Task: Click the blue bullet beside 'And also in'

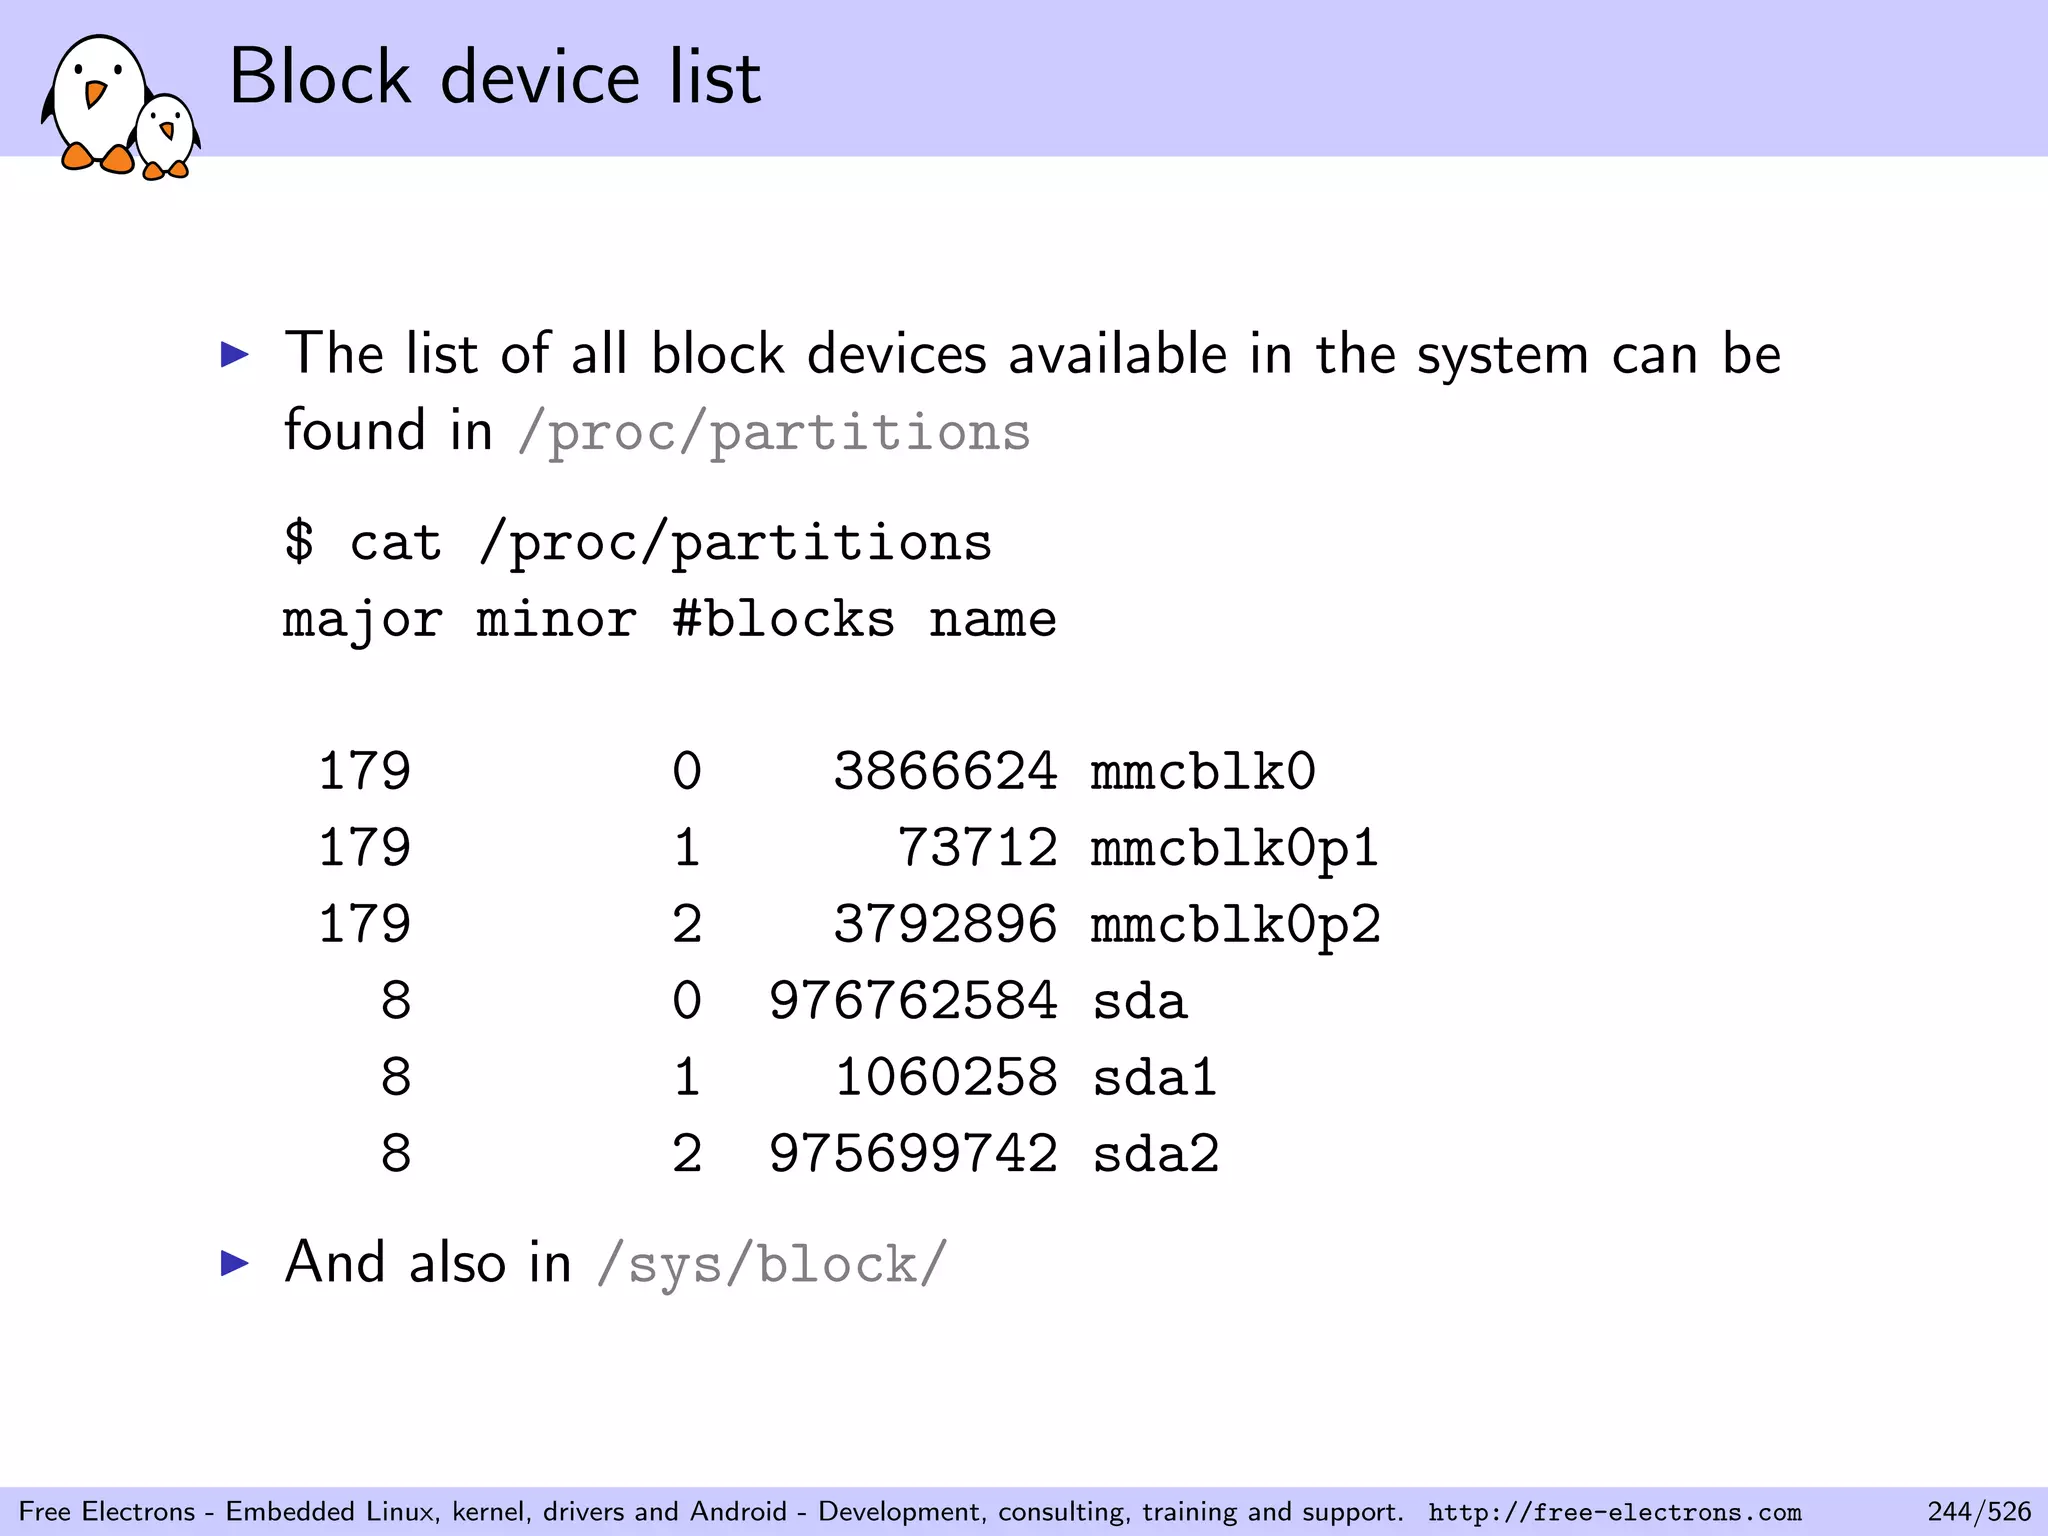Action: click(x=235, y=1263)
